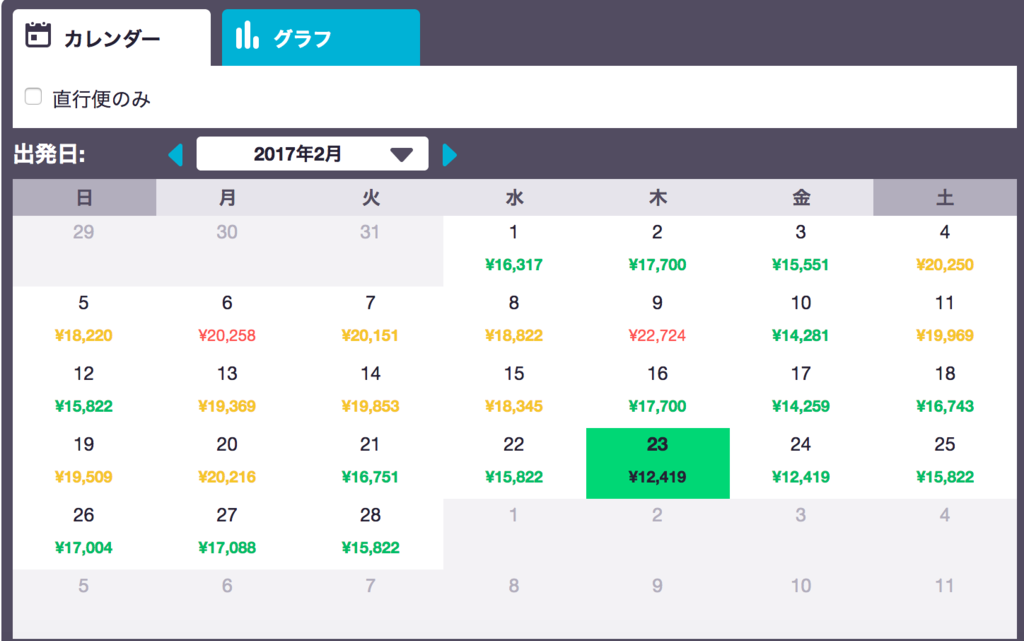Pick February 16 priced ¥17,700
The height and width of the screenshot is (641, 1024).
658,392
